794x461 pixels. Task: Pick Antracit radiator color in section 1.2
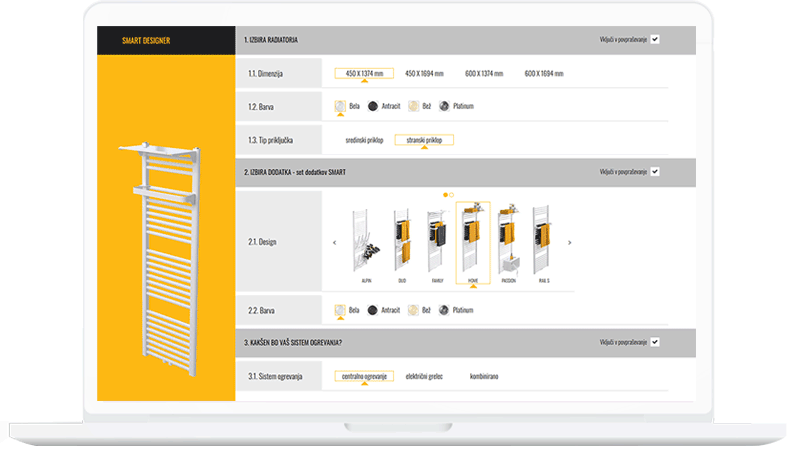pyautogui.click(x=373, y=105)
